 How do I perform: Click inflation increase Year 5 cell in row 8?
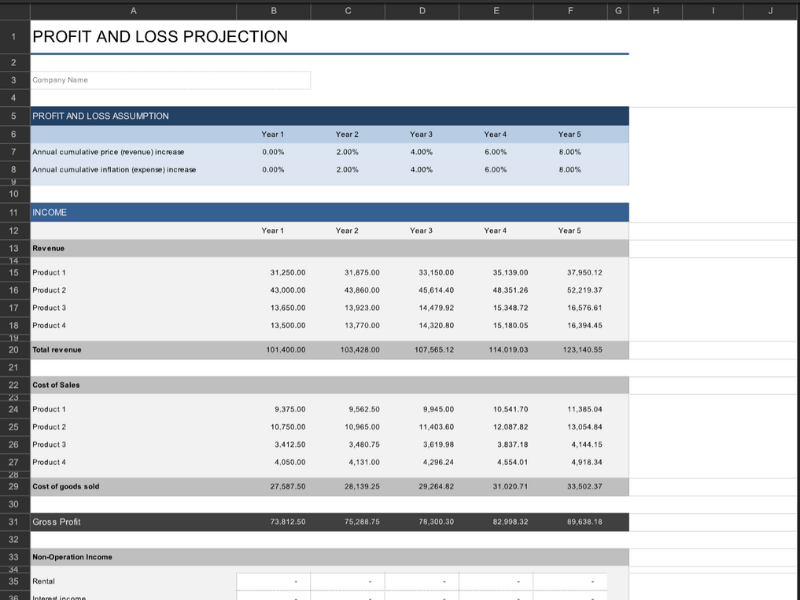tap(569, 170)
